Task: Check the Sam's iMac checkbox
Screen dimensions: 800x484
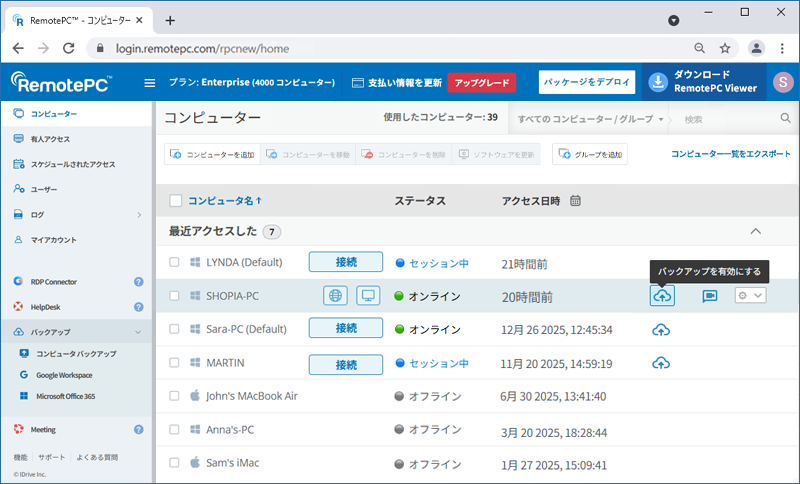Action: [174, 463]
